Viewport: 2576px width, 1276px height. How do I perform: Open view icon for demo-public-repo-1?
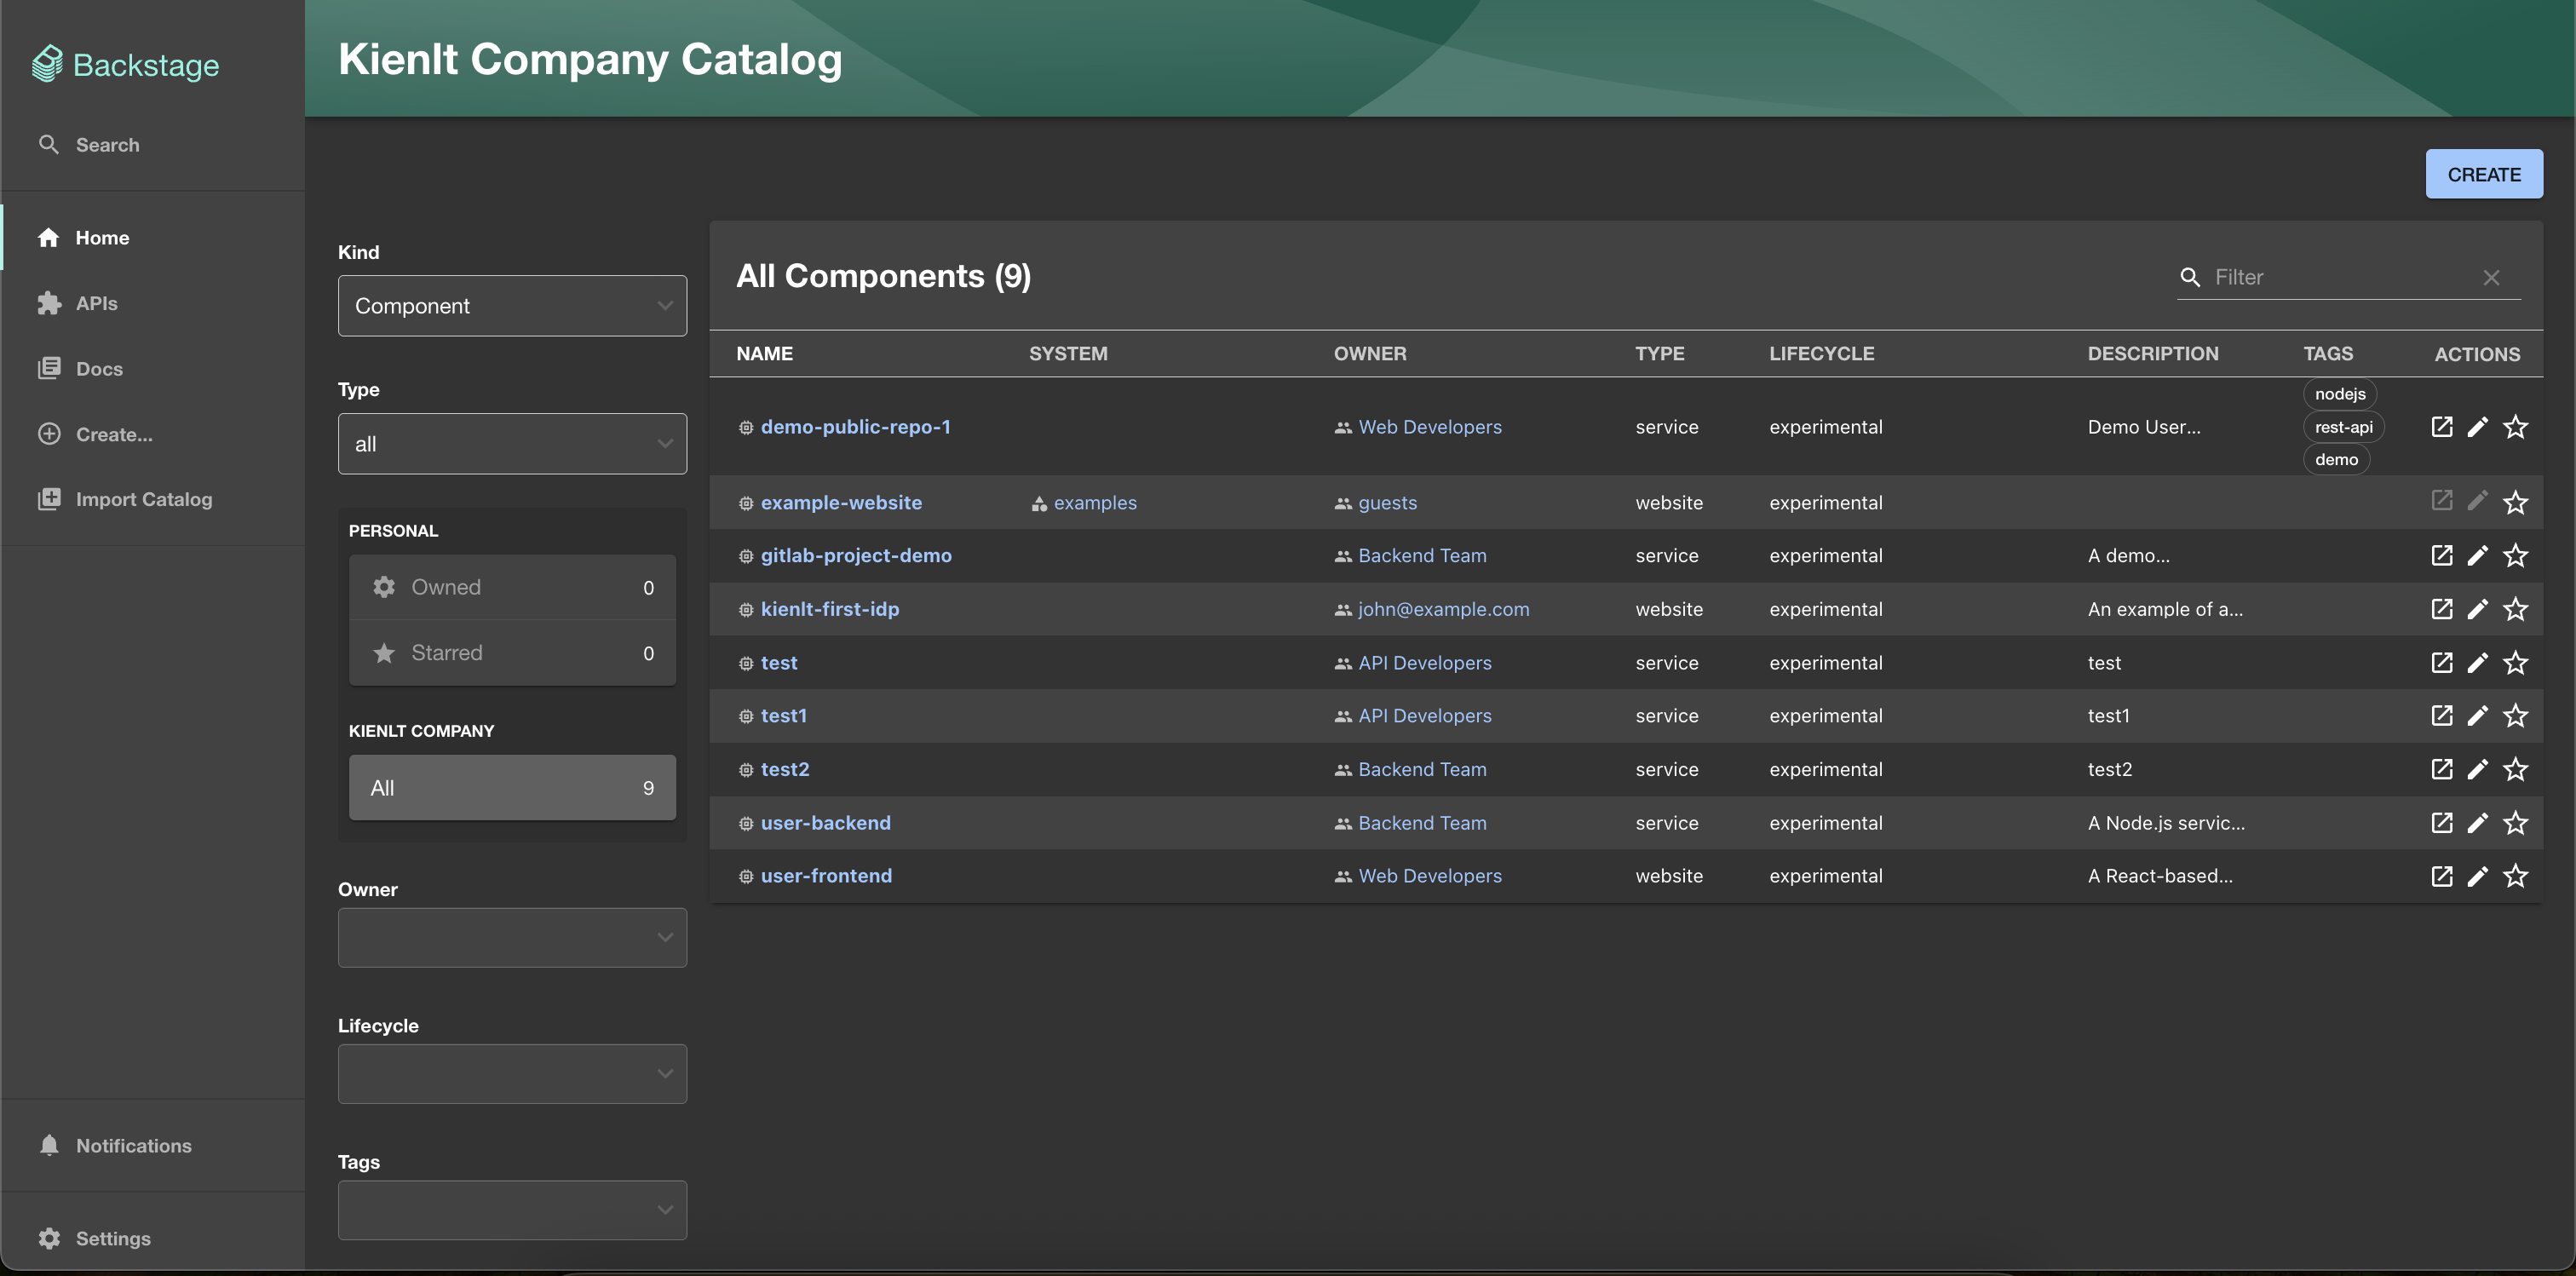point(2441,427)
